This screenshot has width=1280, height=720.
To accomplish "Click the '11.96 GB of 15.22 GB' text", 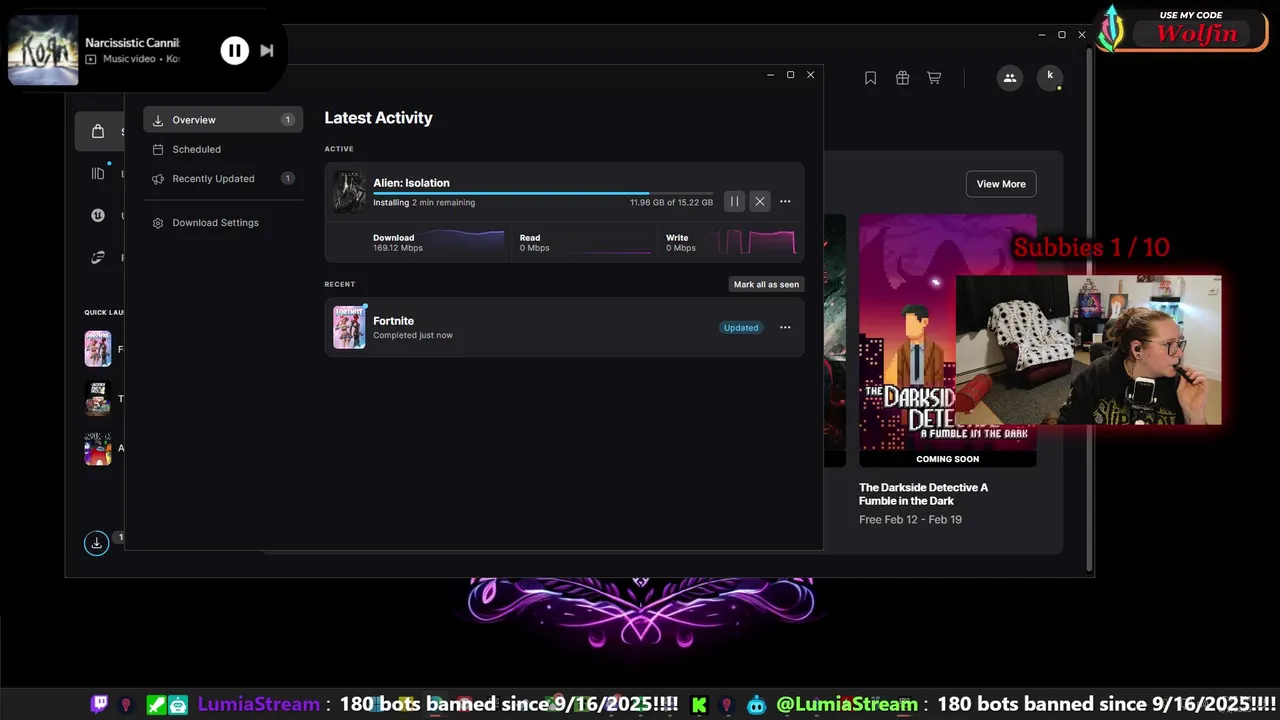I will click(x=671, y=202).
